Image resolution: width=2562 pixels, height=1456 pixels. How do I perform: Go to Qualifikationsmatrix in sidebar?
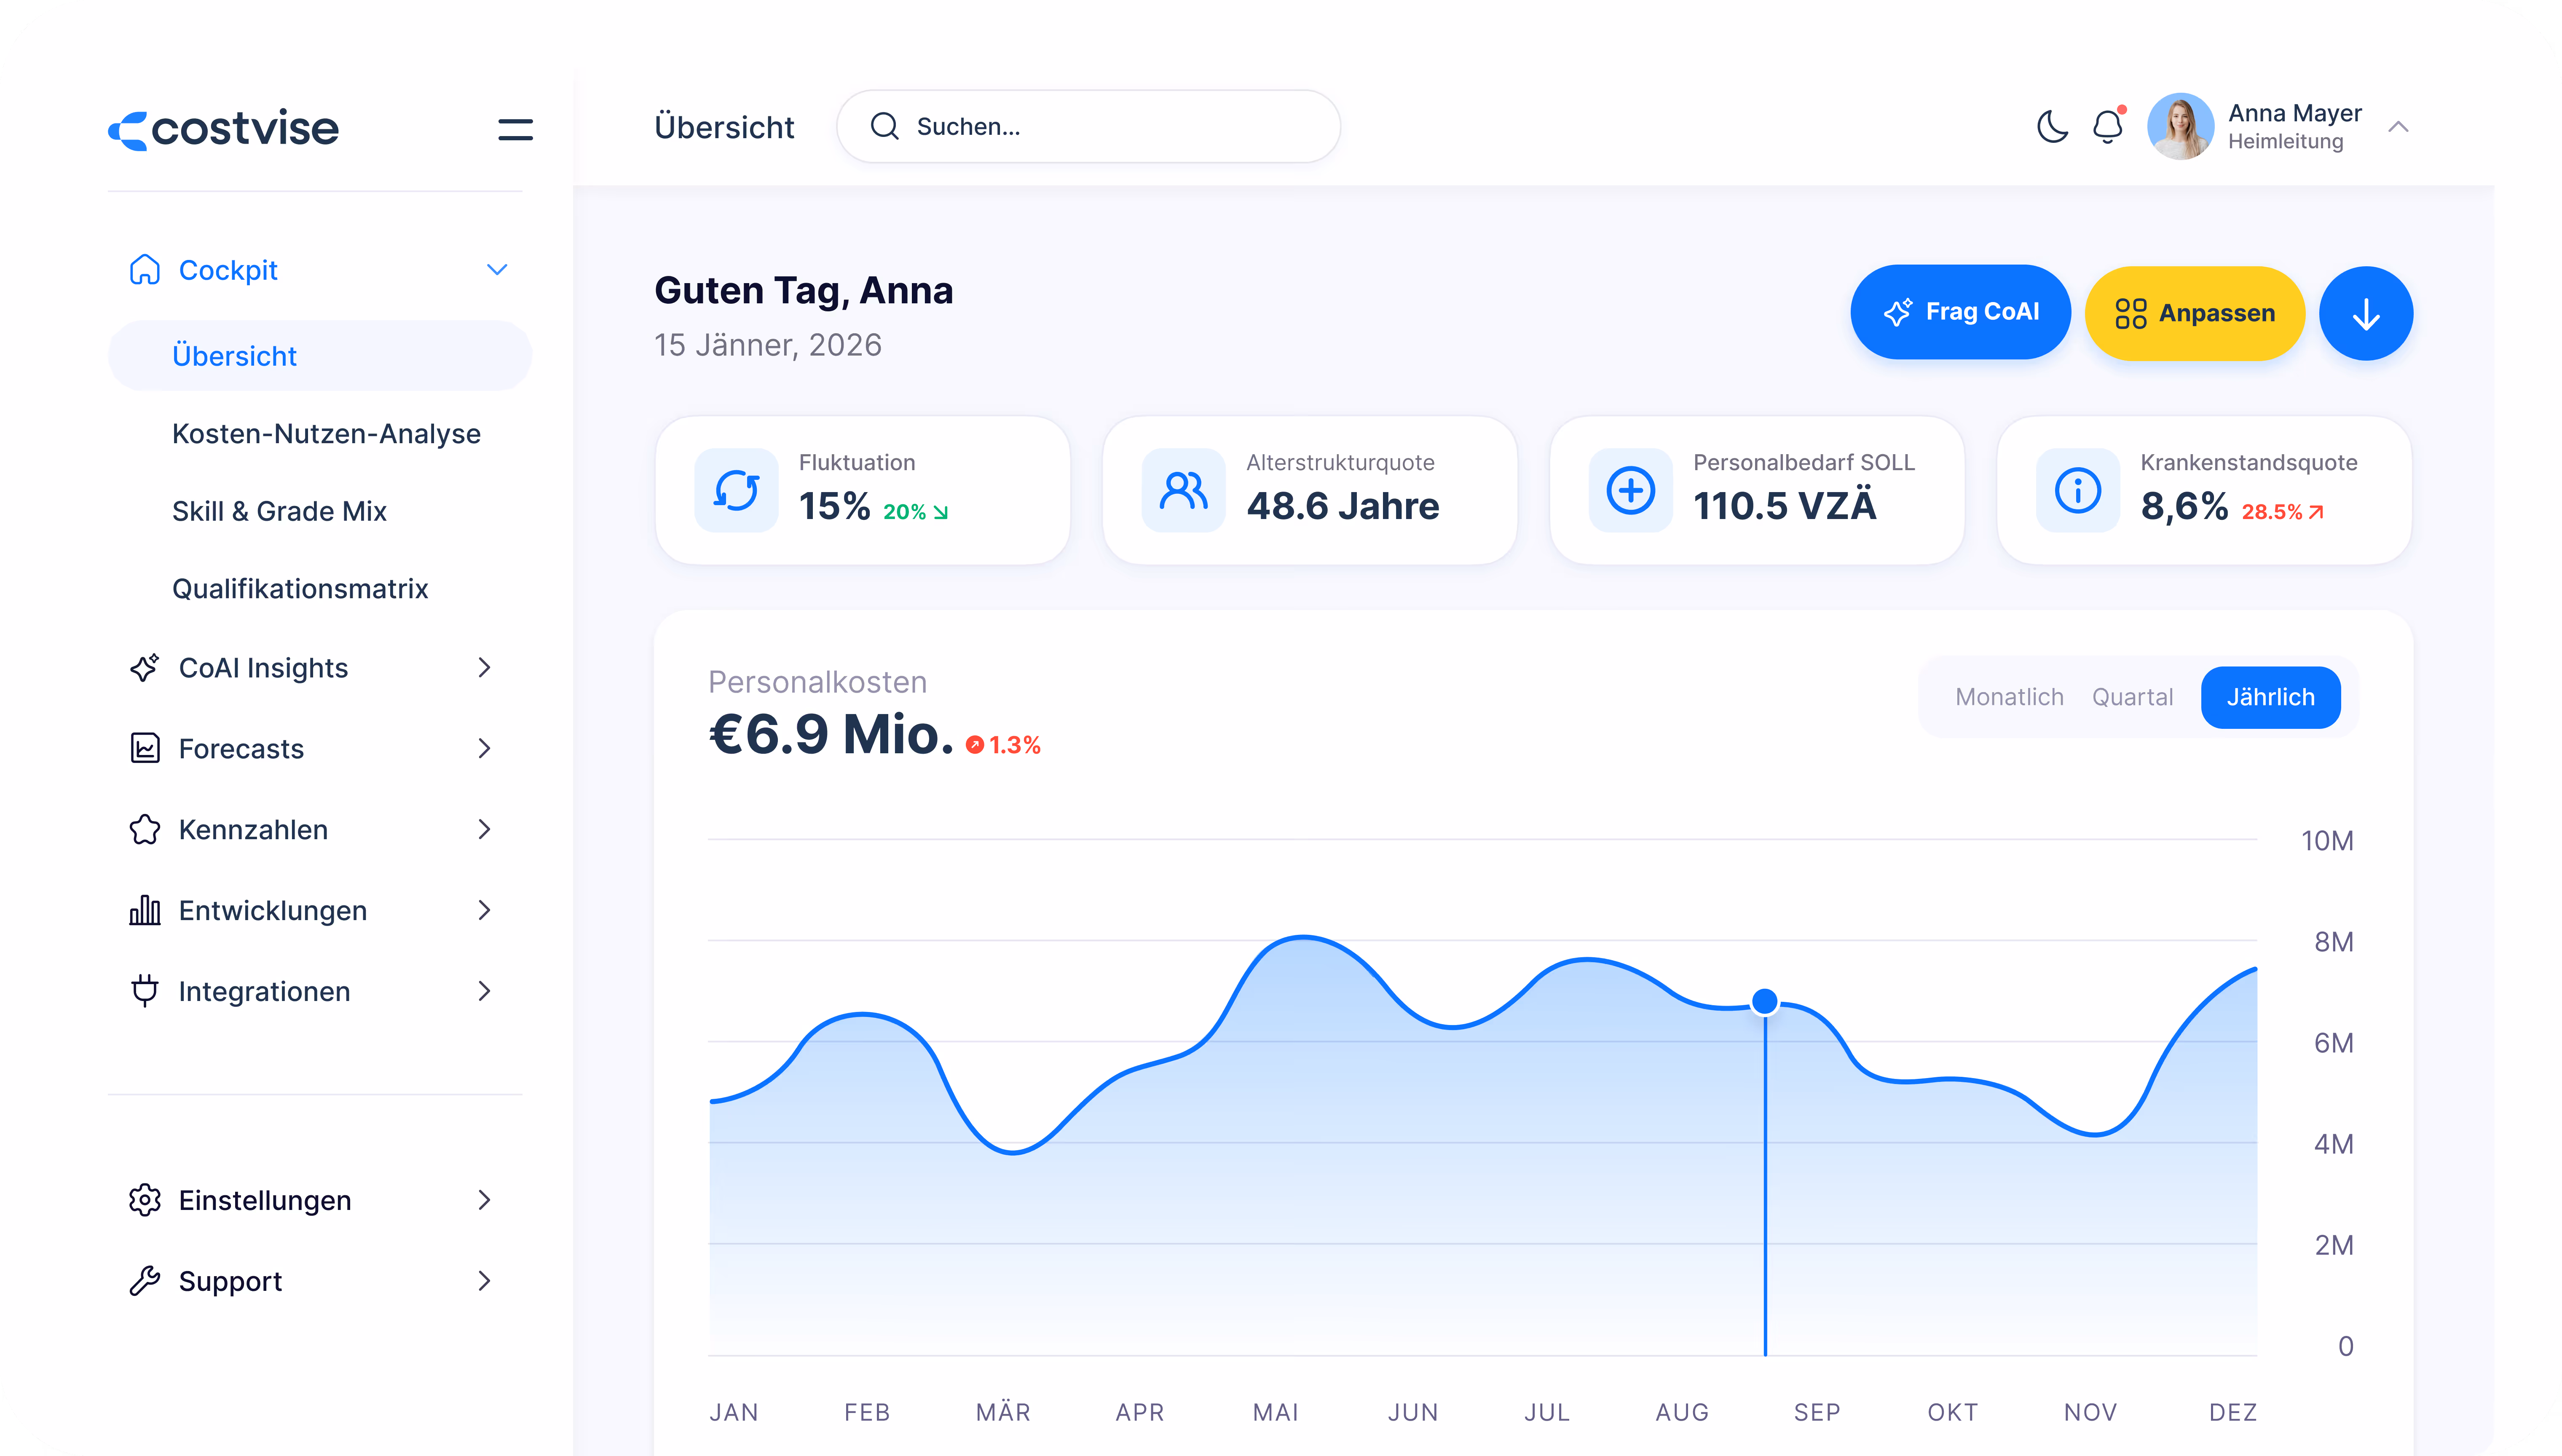300,589
